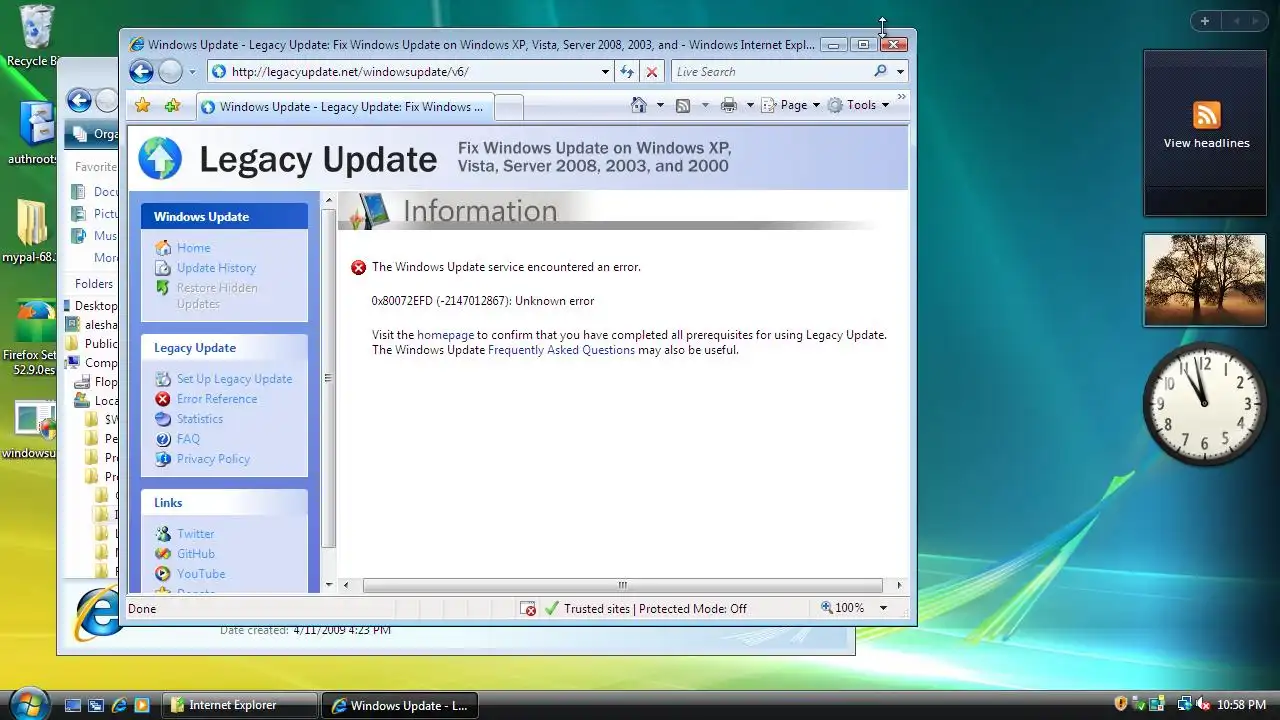1280x720 pixels.
Task: Click the 100% zoom level button
Action: tap(843, 608)
